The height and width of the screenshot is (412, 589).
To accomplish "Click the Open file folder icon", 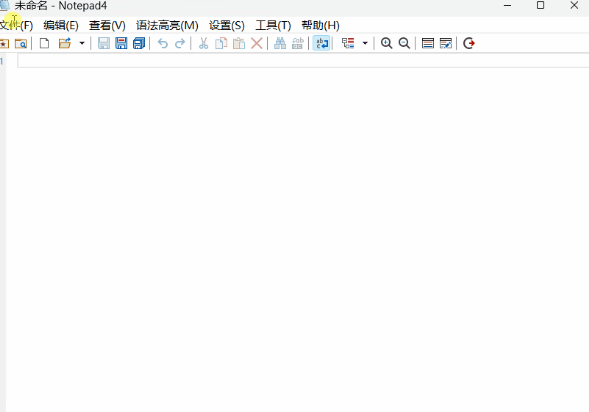I will pos(65,43).
